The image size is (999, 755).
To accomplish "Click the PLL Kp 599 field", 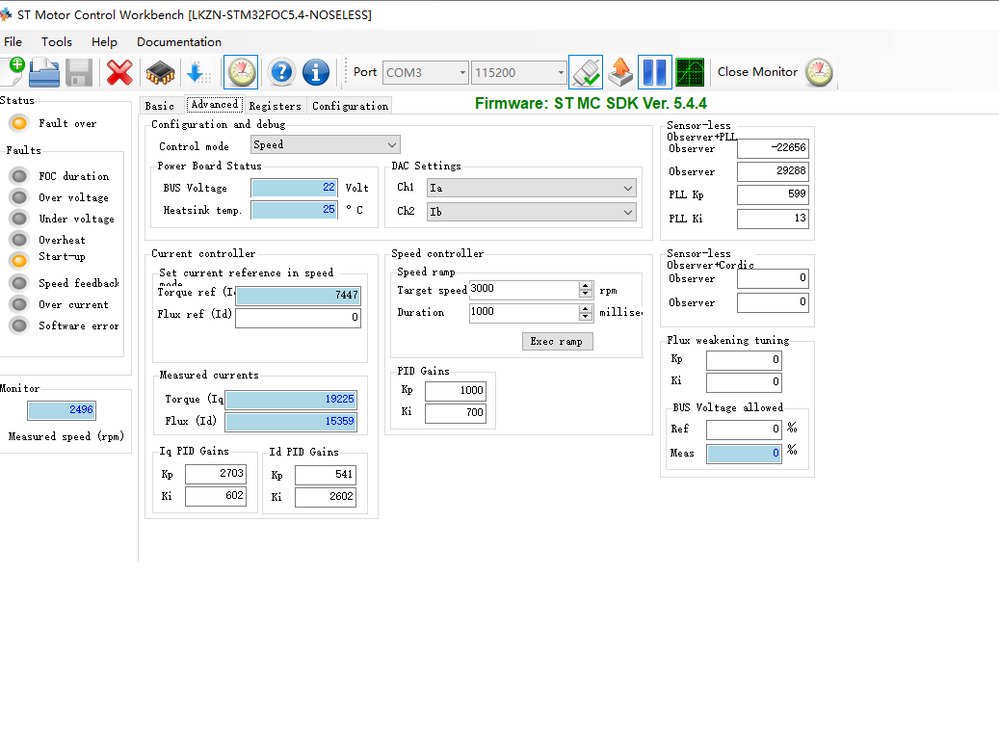I will 773,194.
